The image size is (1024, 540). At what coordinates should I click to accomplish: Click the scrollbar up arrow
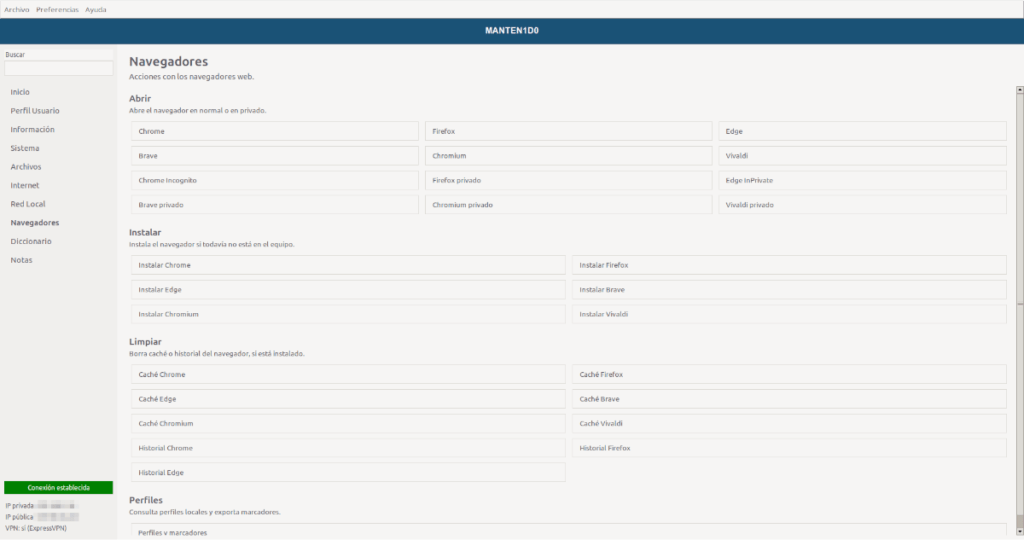coord(1019,89)
